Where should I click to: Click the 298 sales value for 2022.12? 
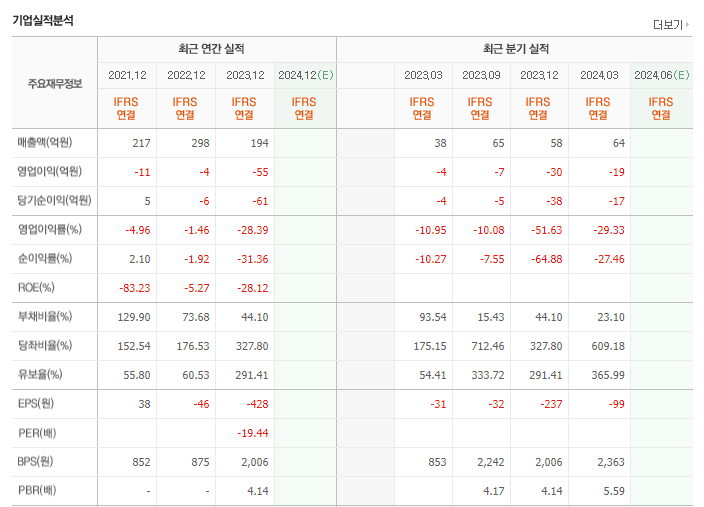(200, 143)
